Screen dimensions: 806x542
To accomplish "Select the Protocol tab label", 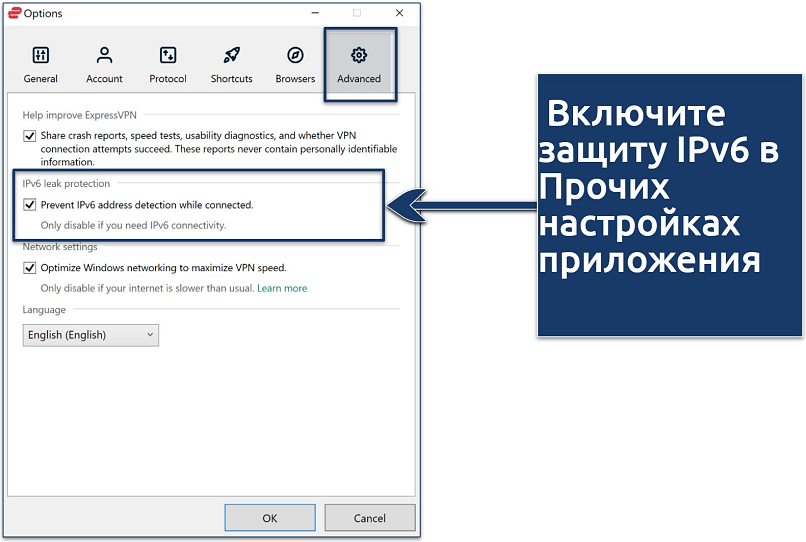I will [168, 79].
